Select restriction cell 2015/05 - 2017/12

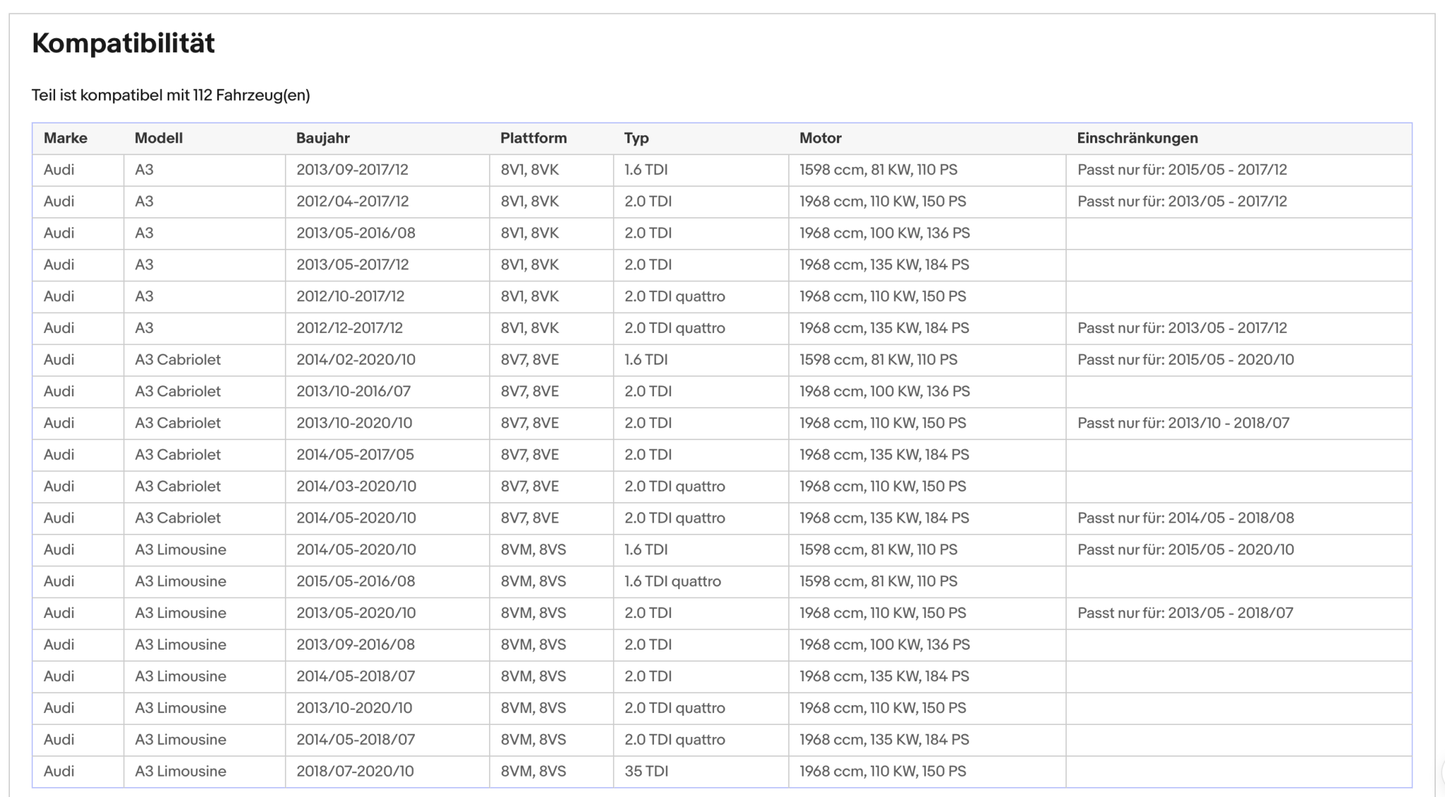pos(1182,170)
